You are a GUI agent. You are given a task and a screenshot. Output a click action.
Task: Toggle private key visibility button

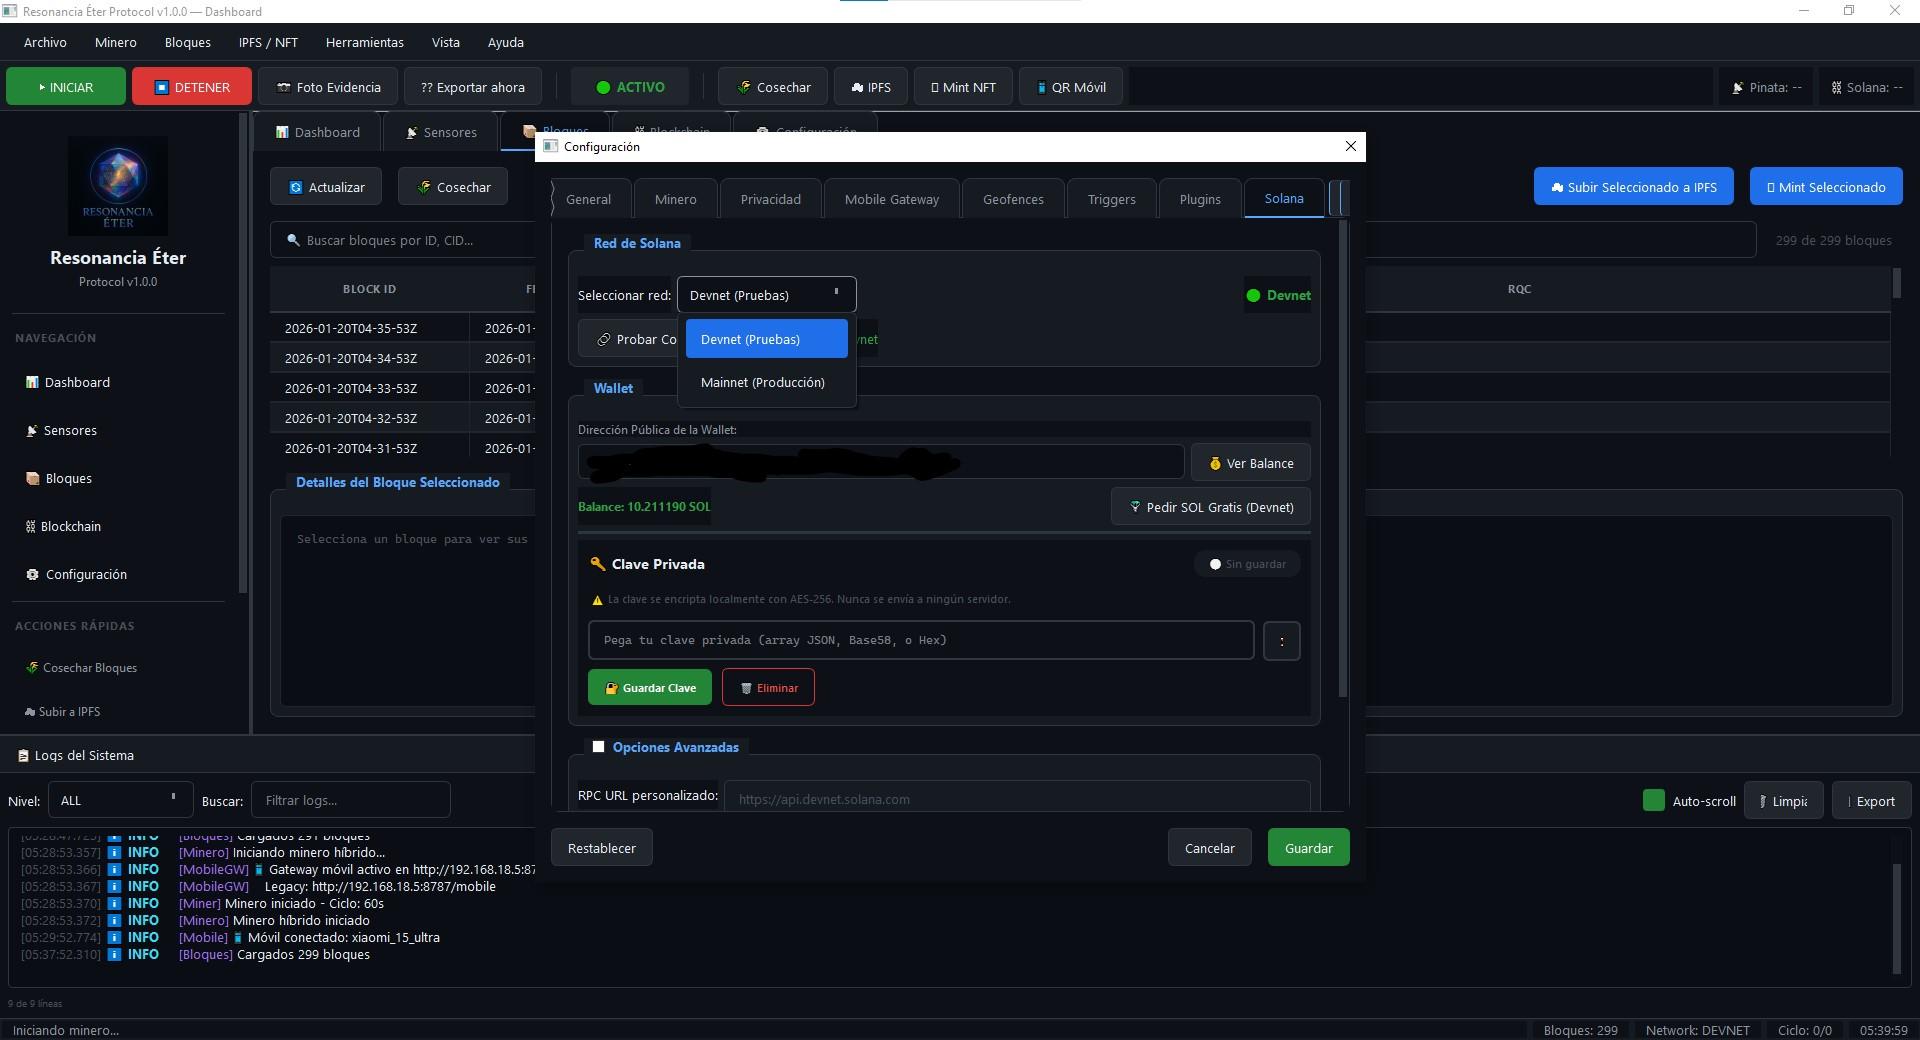pyautogui.click(x=1281, y=641)
